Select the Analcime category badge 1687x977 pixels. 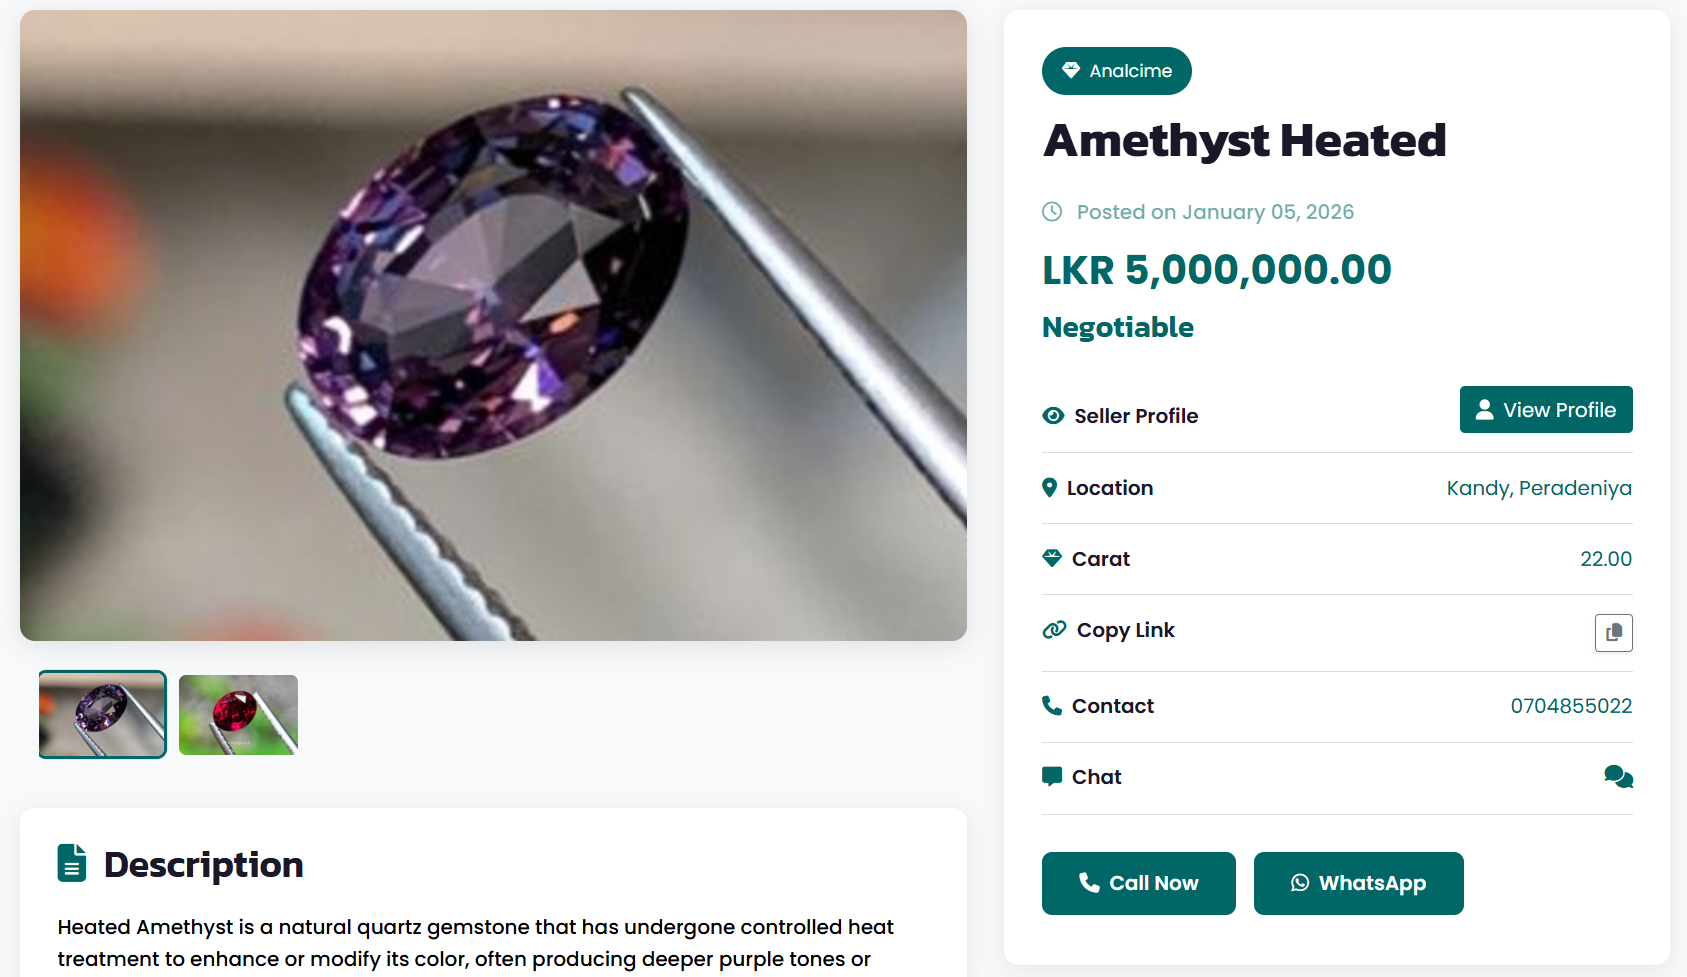pos(1116,70)
